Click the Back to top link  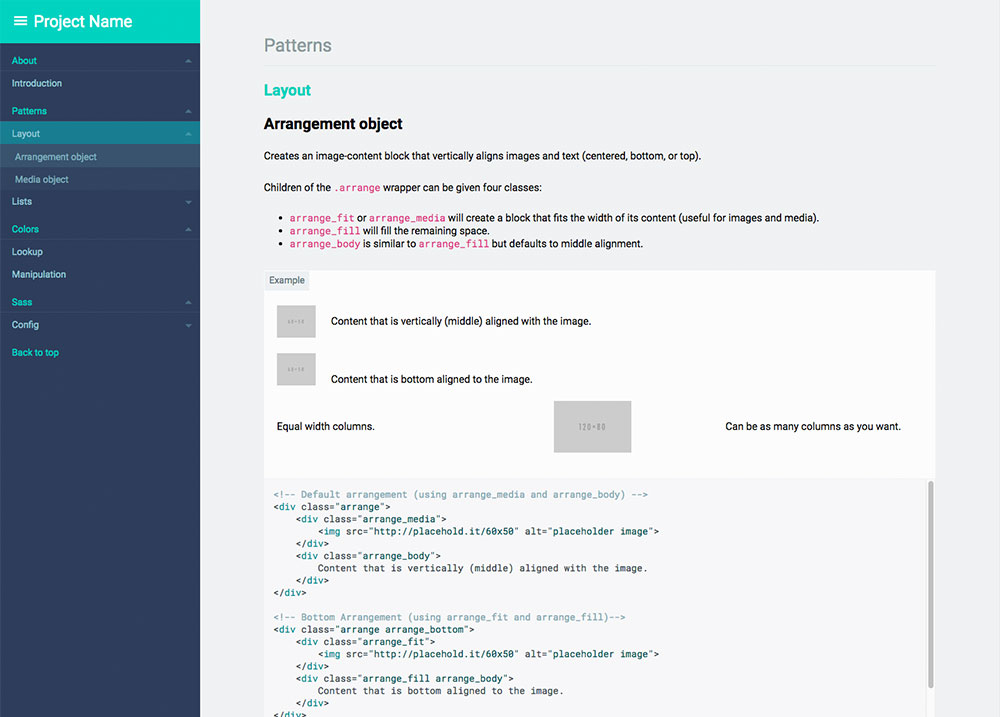coord(35,352)
